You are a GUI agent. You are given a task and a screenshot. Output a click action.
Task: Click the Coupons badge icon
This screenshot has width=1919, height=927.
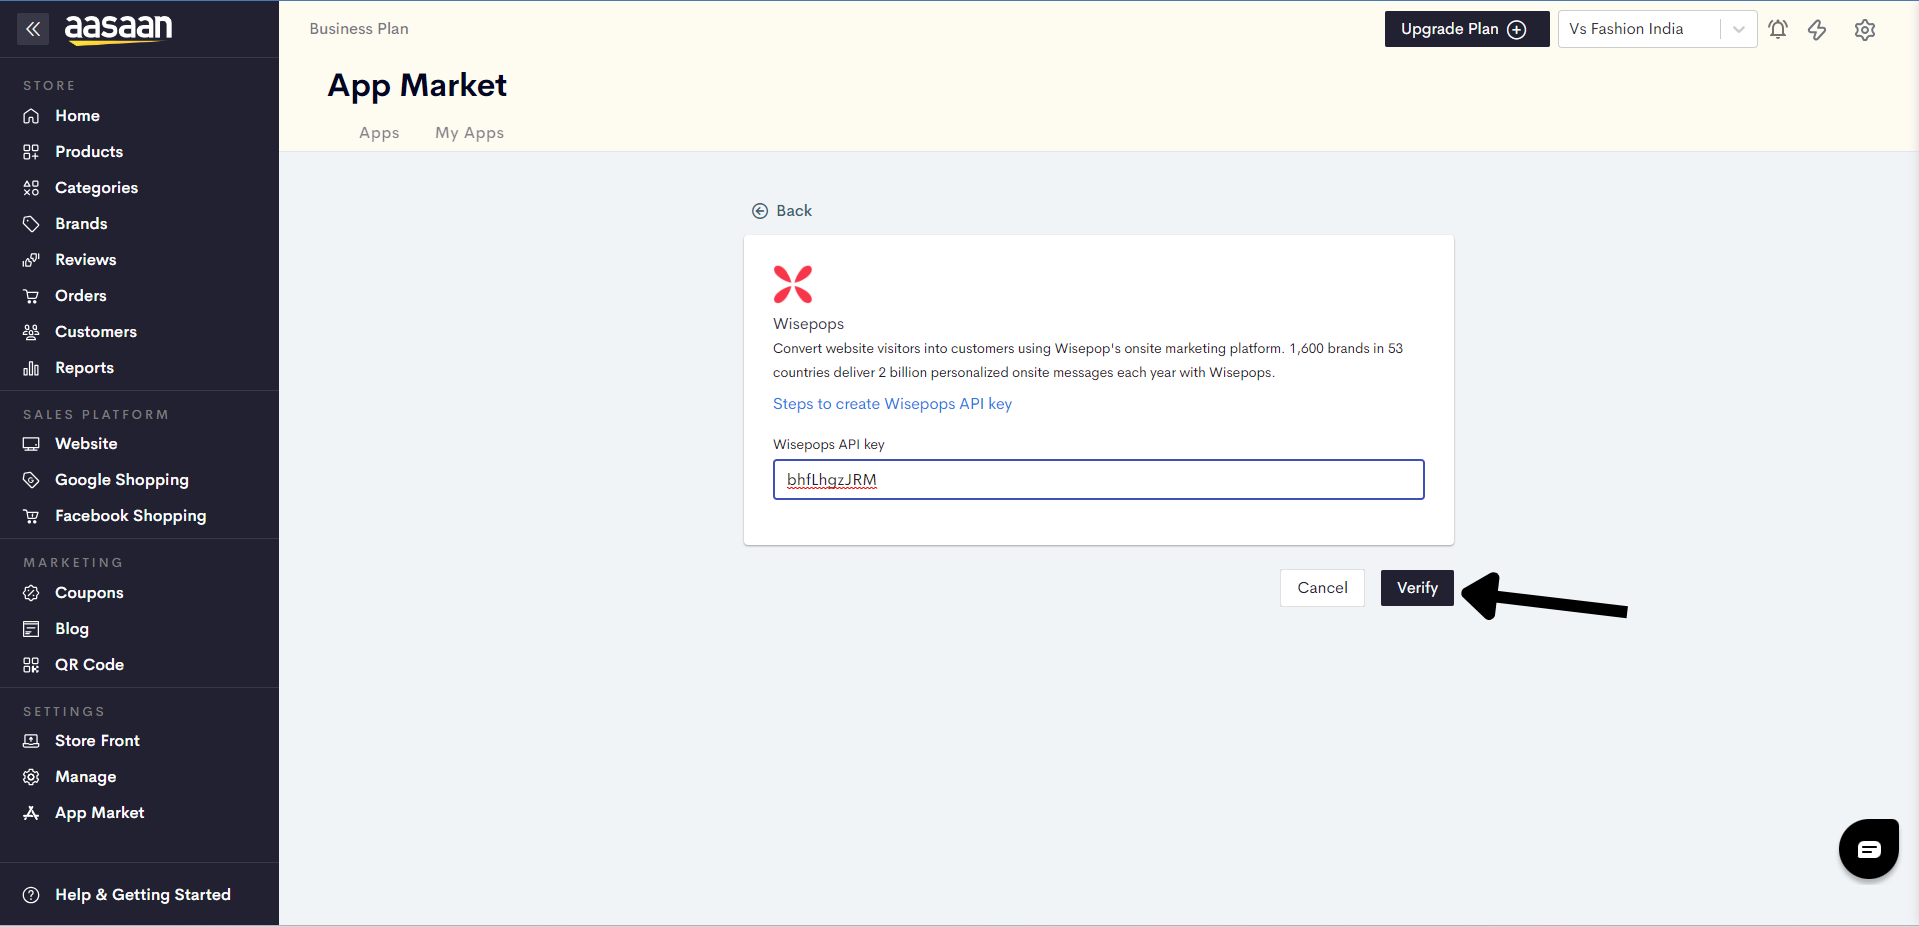pos(31,593)
